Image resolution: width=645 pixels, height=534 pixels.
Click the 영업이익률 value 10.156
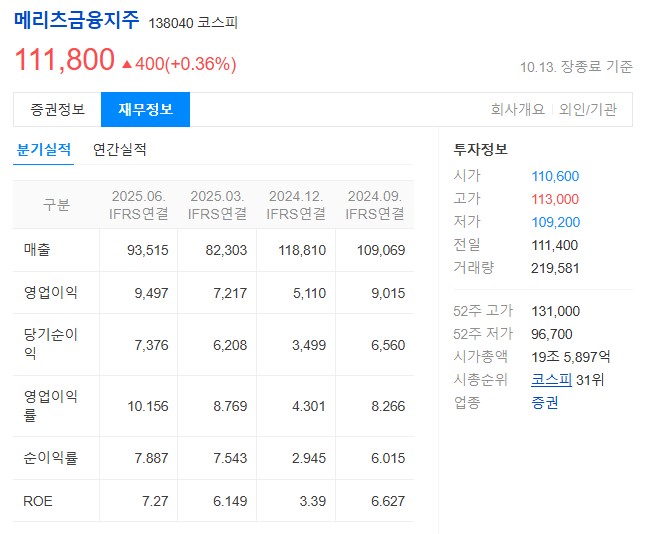tap(148, 406)
